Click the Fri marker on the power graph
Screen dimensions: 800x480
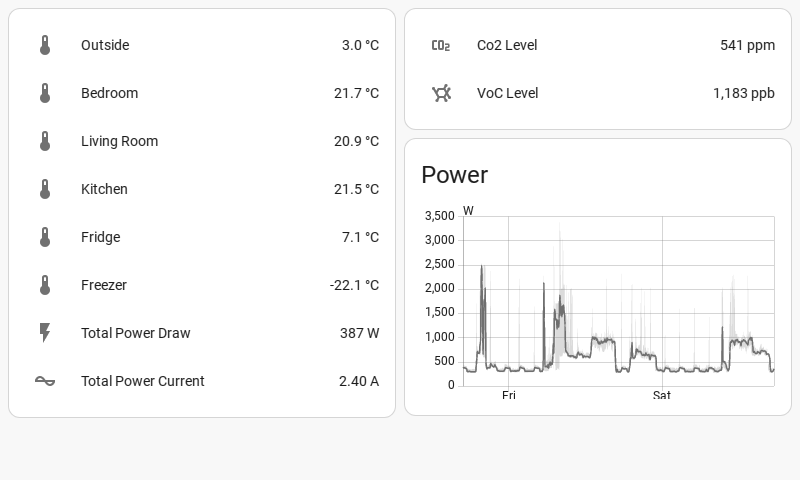(509, 396)
